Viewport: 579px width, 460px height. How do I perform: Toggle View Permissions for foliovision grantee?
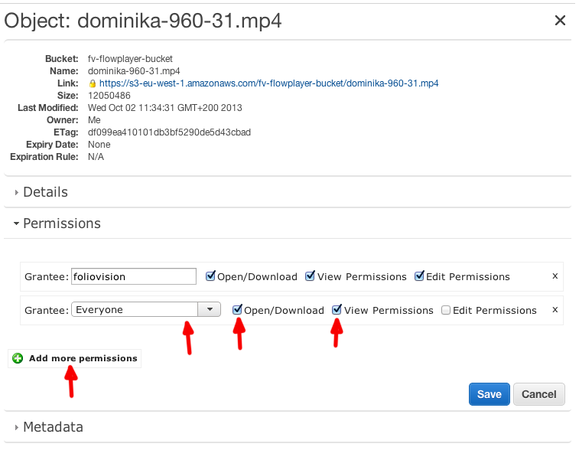point(310,275)
